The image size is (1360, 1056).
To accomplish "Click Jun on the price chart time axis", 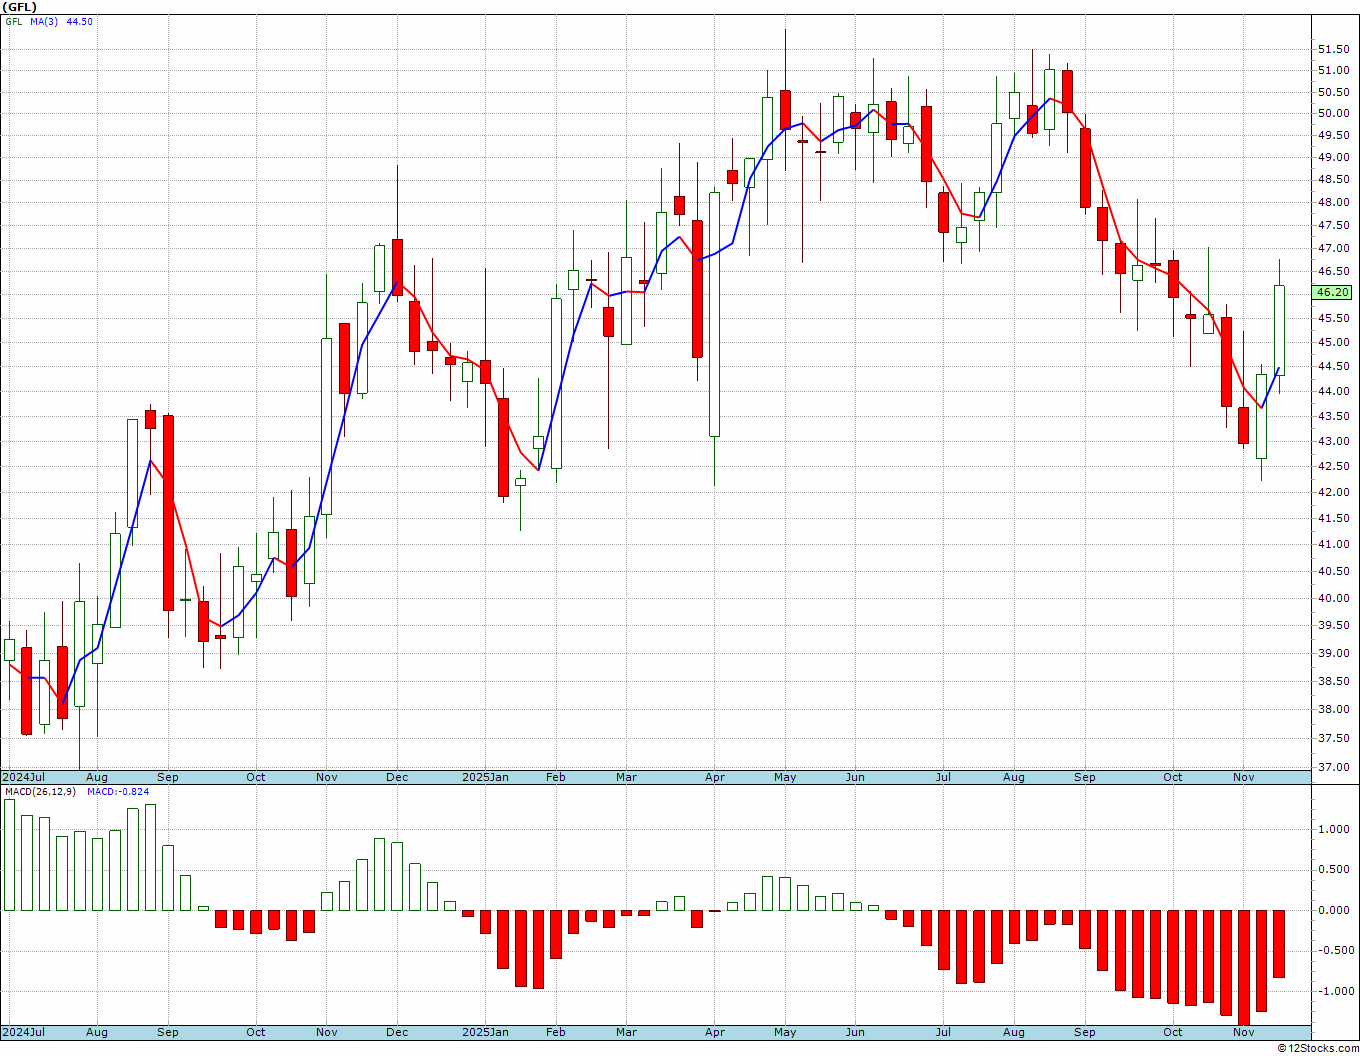I will [x=856, y=777].
